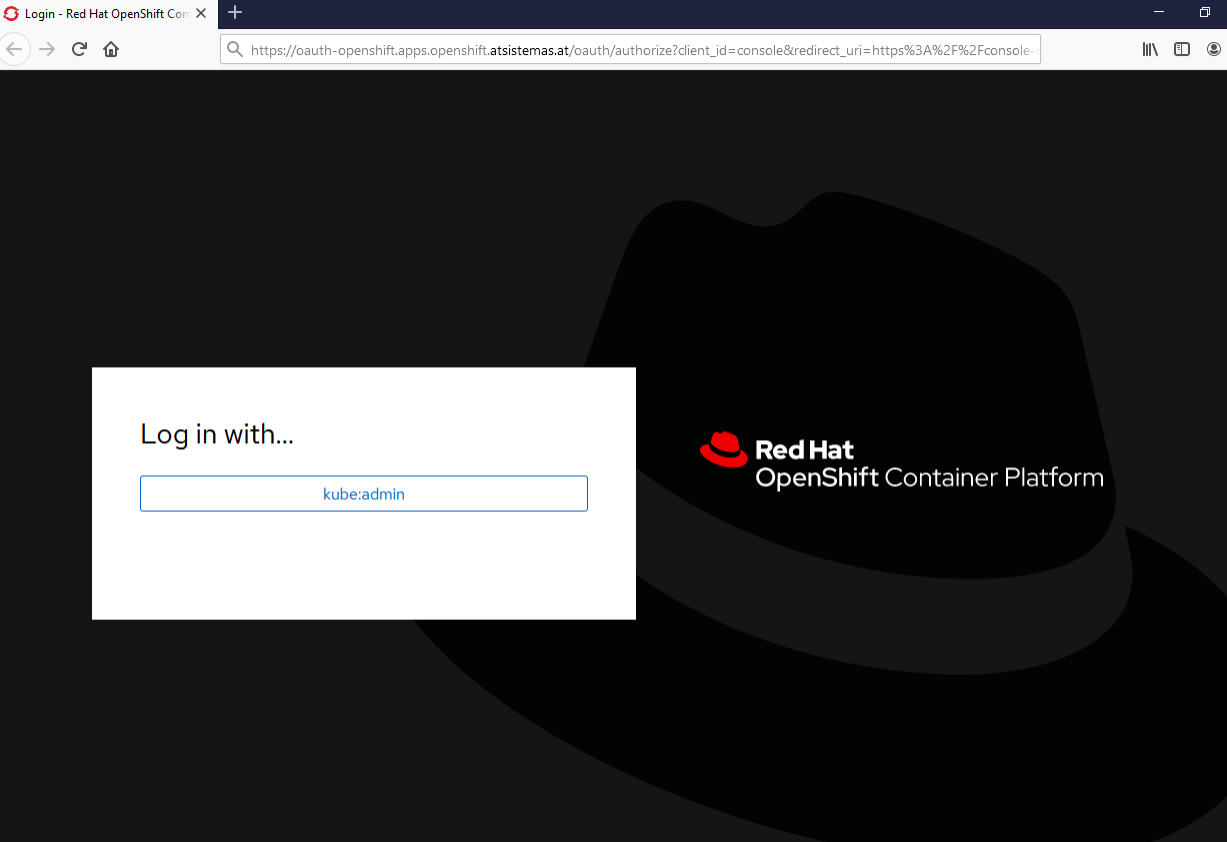The width and height of the screenshot is (1227, 842).
Task: Go forward using the browser forward arrow
Action: point(47,49)
